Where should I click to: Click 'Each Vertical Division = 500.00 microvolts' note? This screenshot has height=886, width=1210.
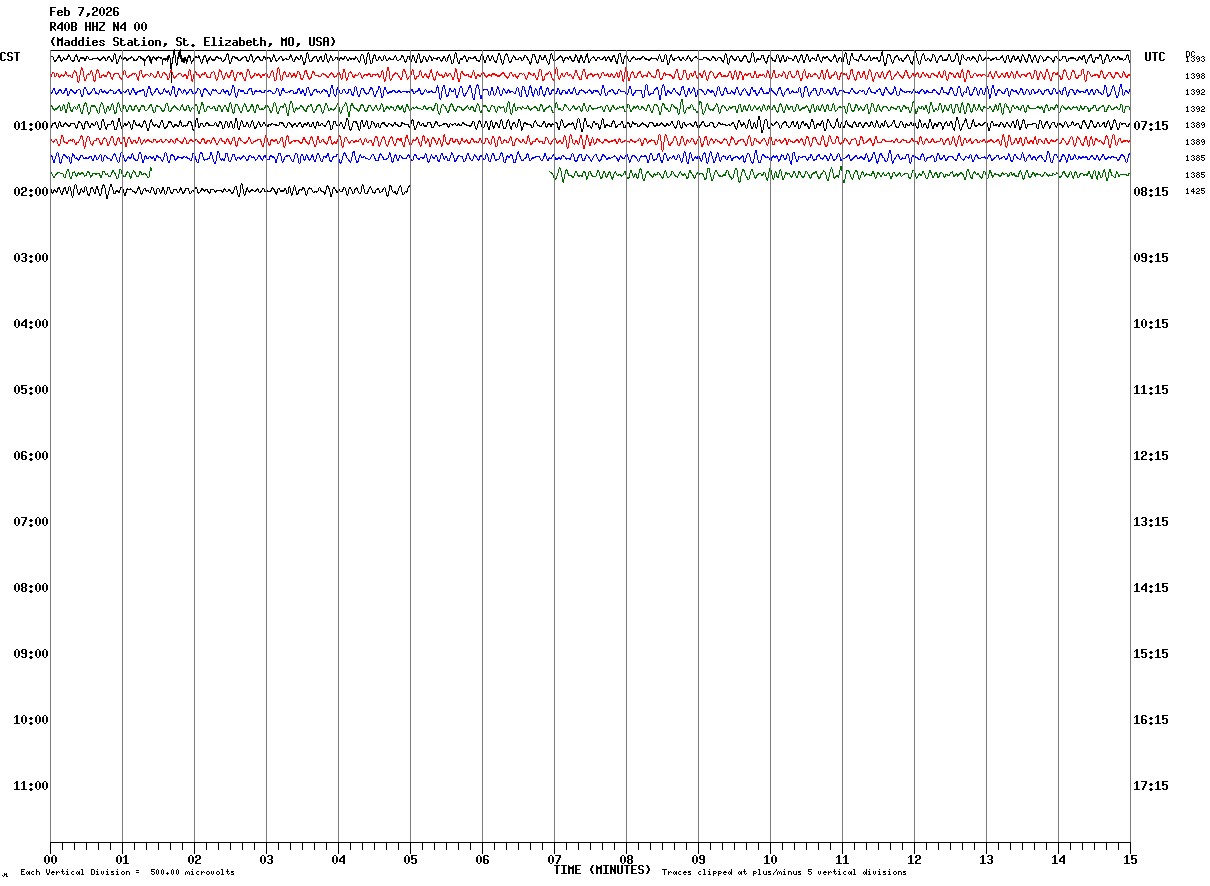[x=127, y=873]
